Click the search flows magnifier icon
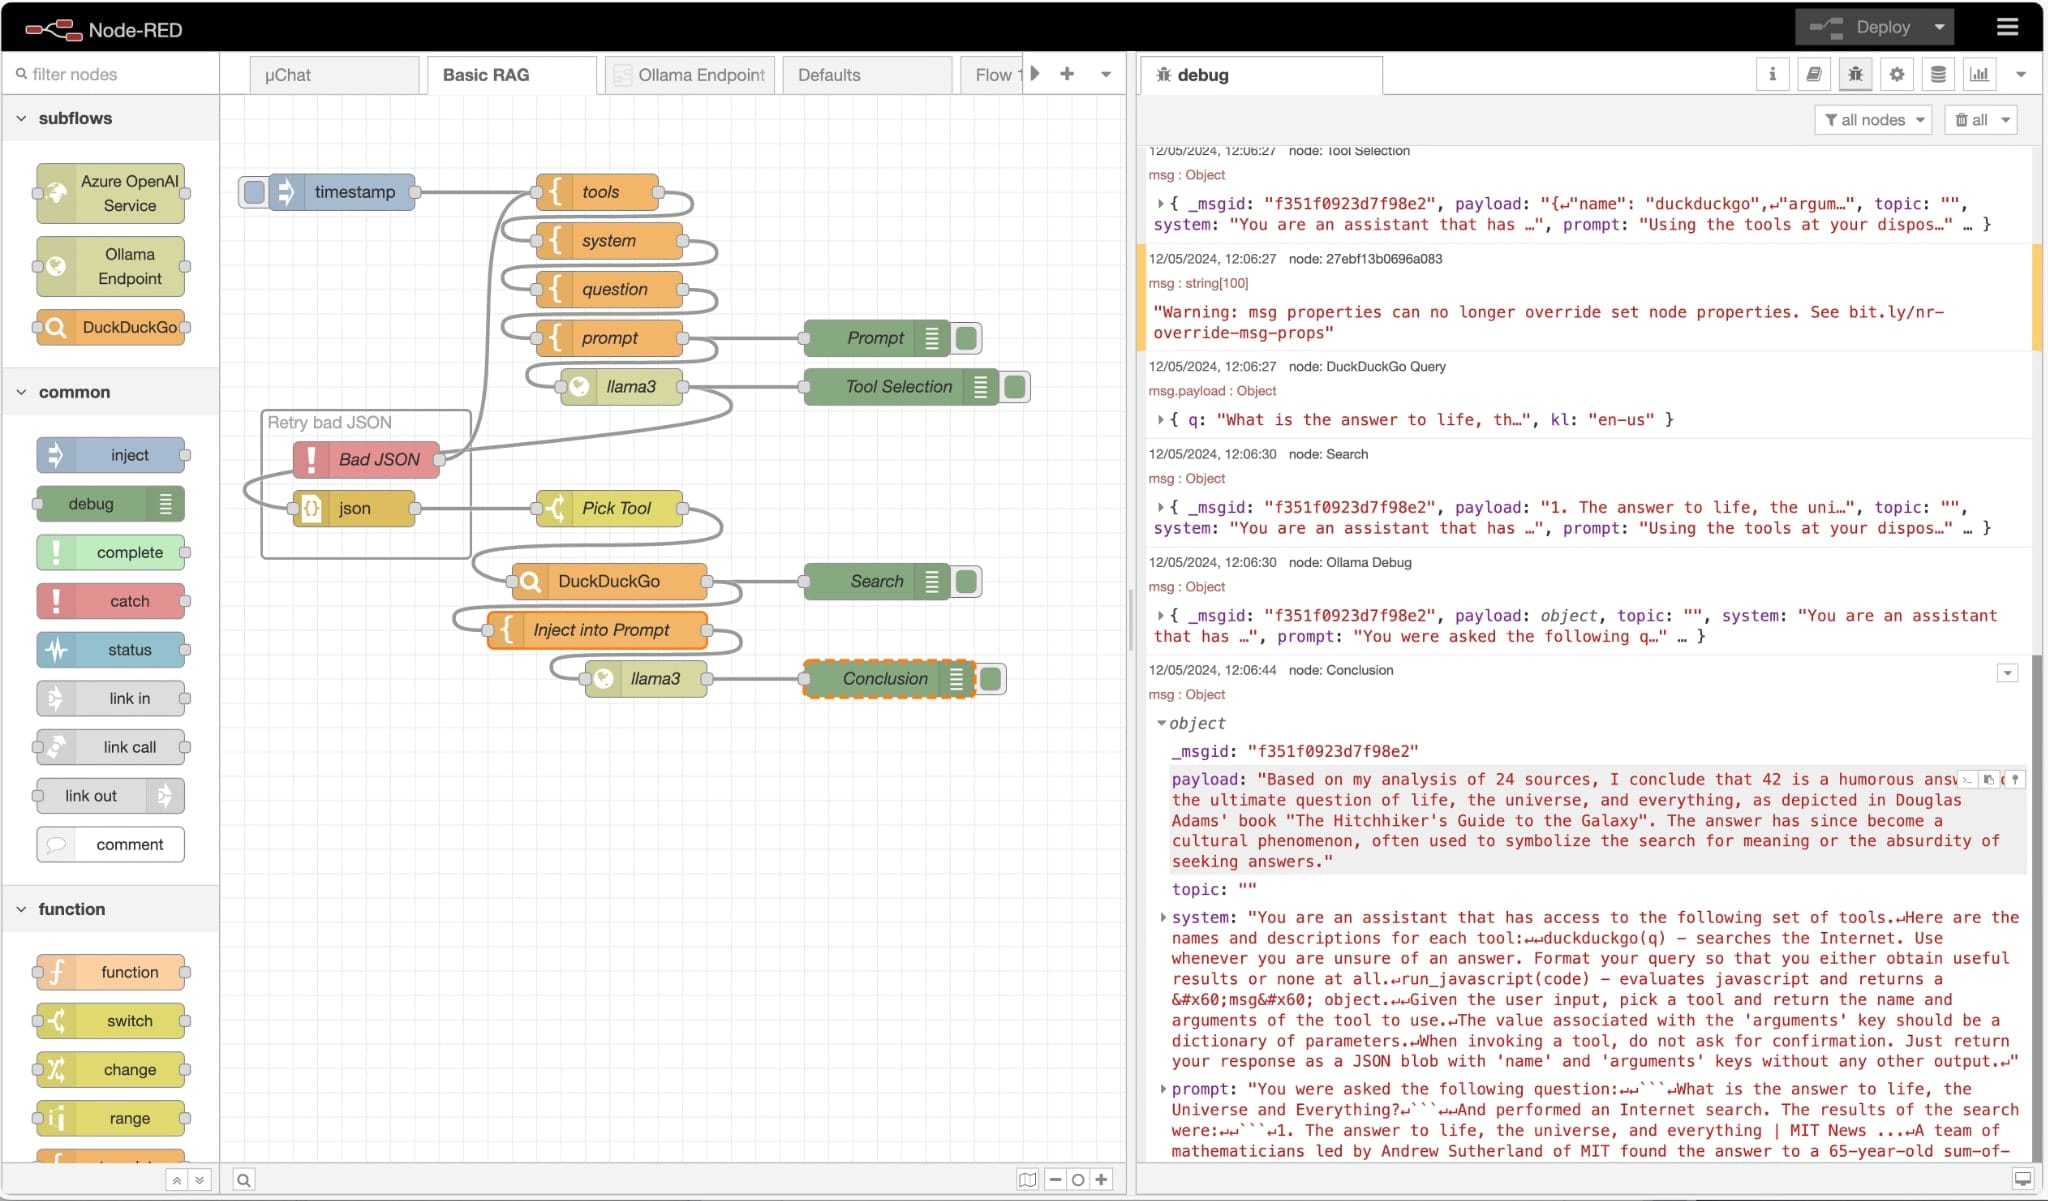This screenshot has width=2048, height=1201. click(244, 1180)
